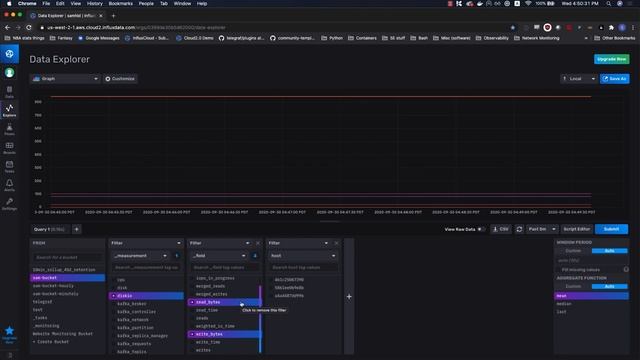Click the _field values list scrollbar

point(260,318)
